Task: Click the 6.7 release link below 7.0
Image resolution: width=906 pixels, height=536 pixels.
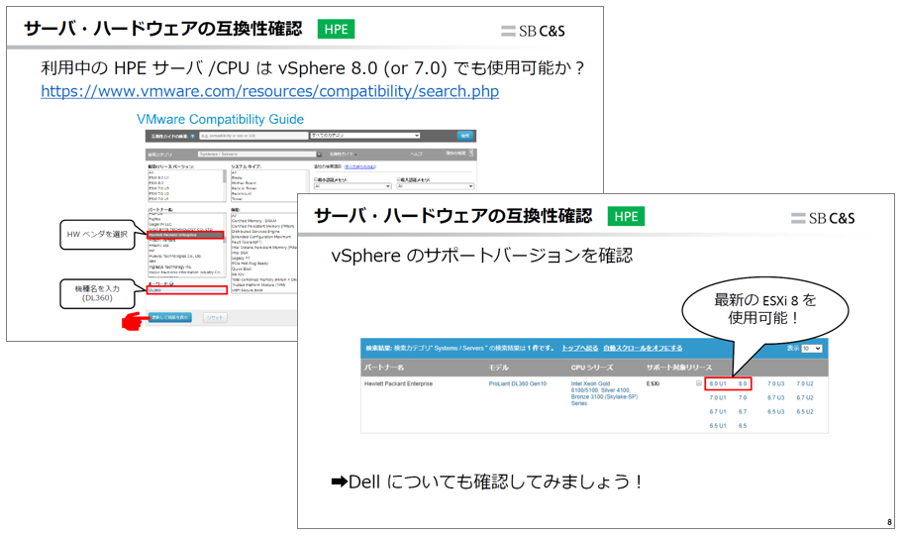Action: pos(742,412)
